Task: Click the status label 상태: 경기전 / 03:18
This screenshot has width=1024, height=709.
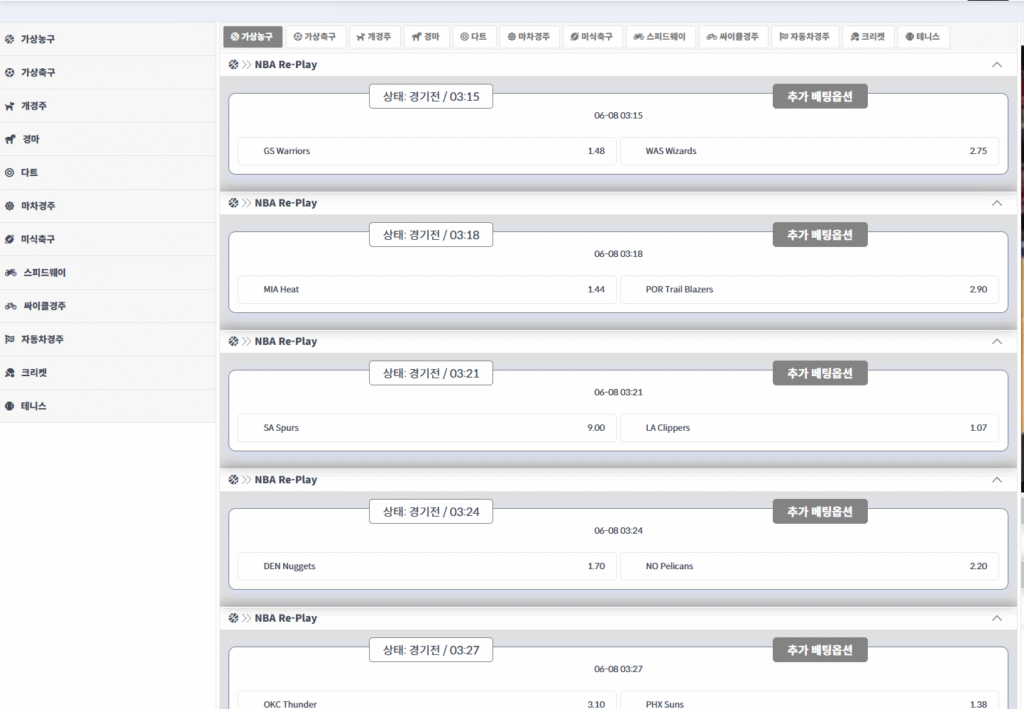Action: point(431,235)
